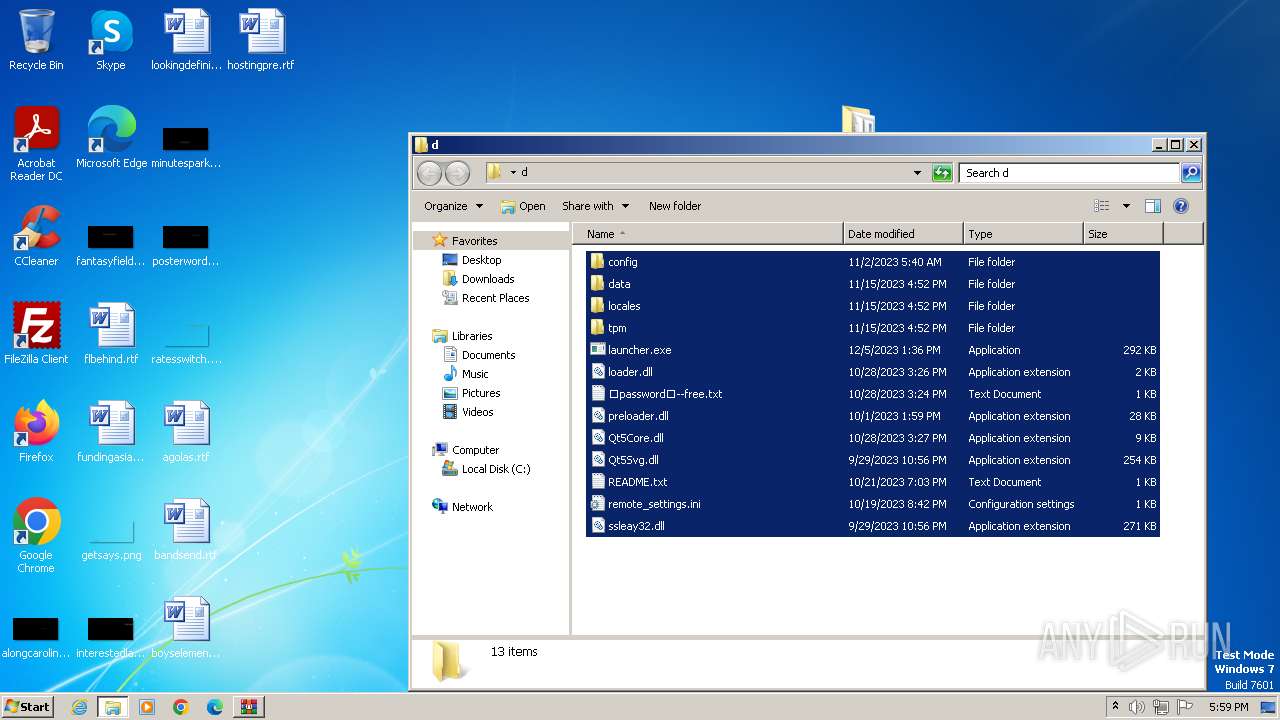Show hidden system tray icons
Screen dimensions: 1280x720
click(1115, 707)
